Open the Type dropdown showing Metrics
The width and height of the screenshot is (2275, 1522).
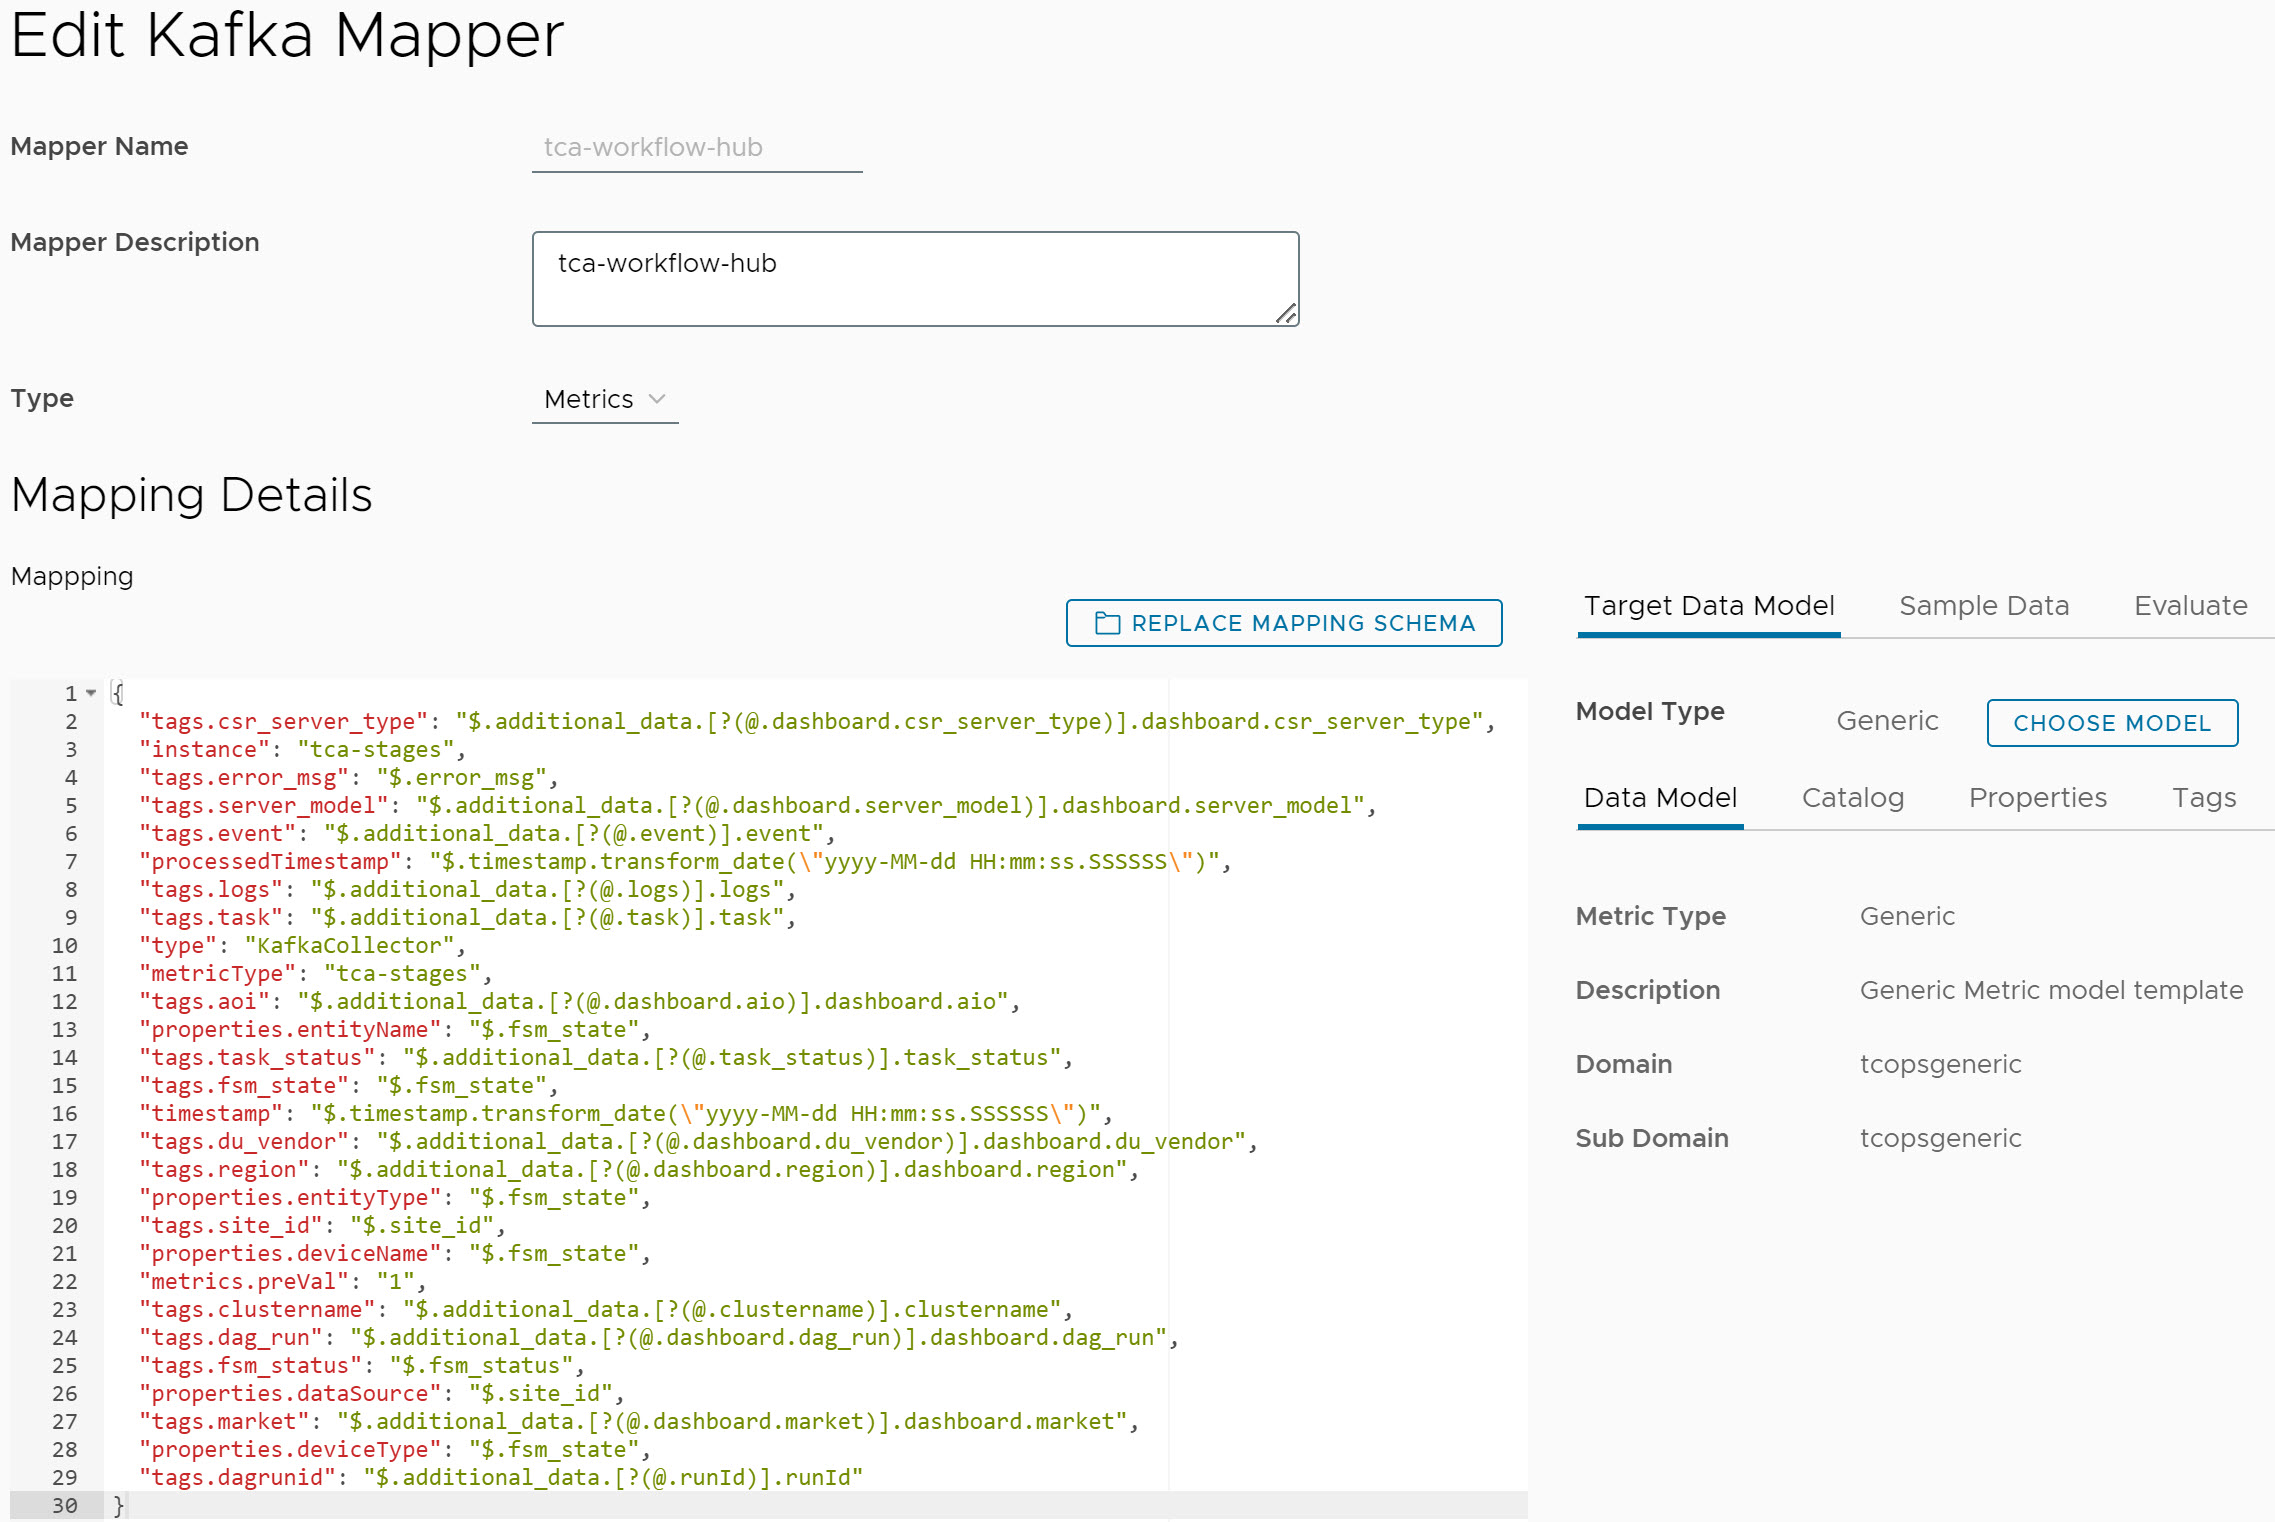603,399
